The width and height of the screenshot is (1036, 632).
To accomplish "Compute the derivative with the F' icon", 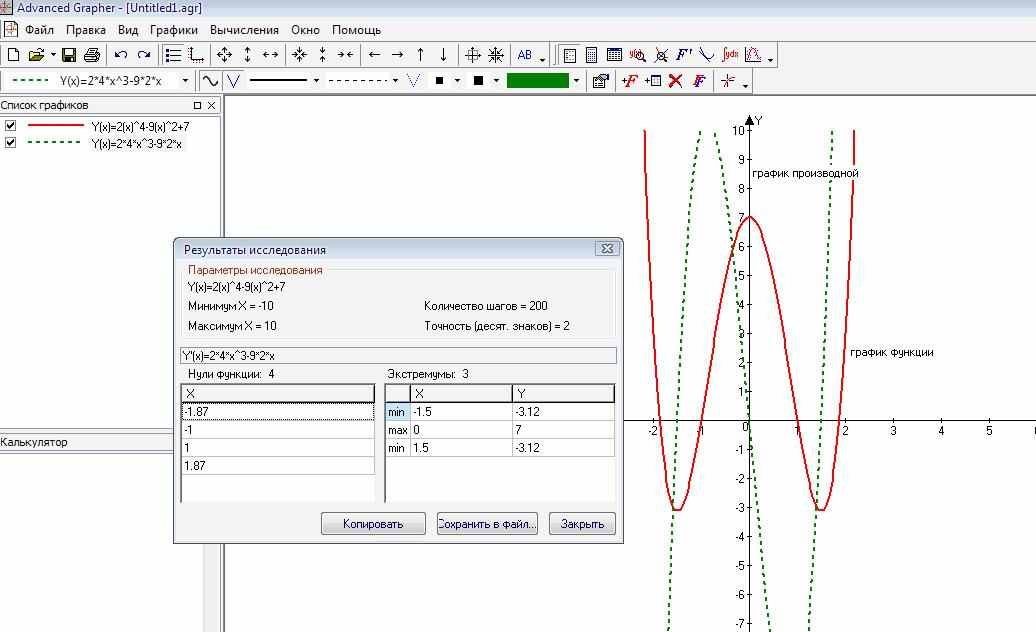I will 684,55.
